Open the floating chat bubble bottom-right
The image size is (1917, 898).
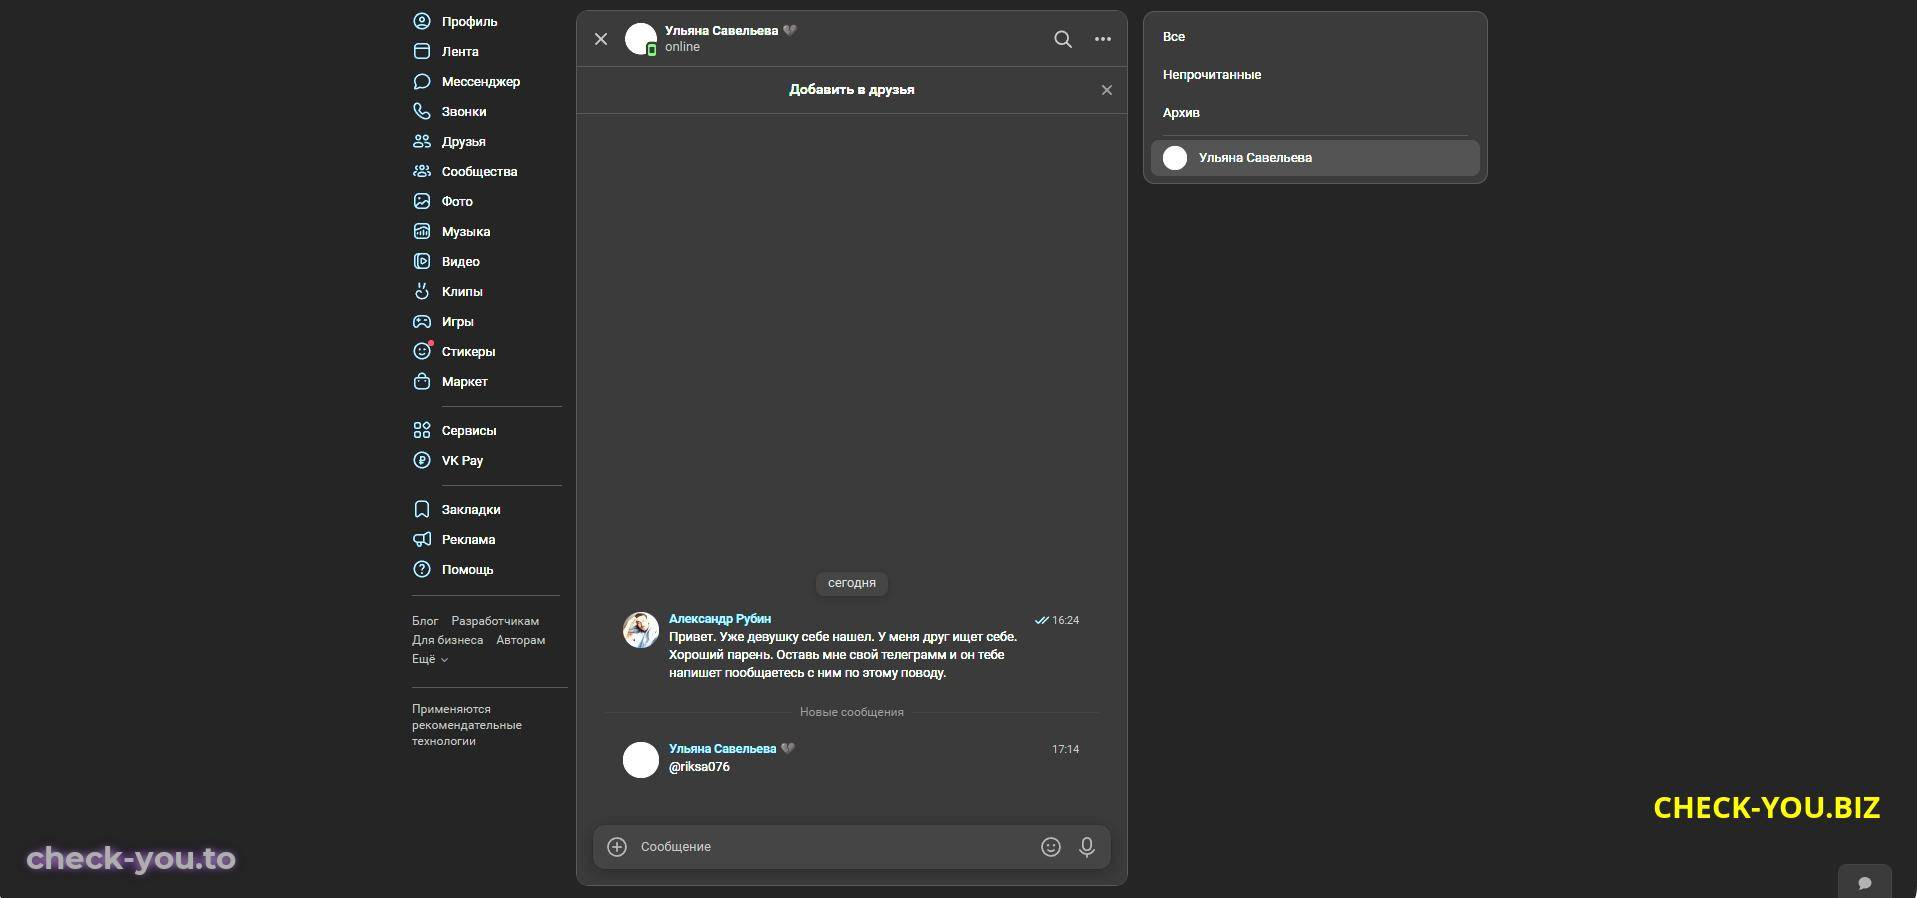(1865, 883)
